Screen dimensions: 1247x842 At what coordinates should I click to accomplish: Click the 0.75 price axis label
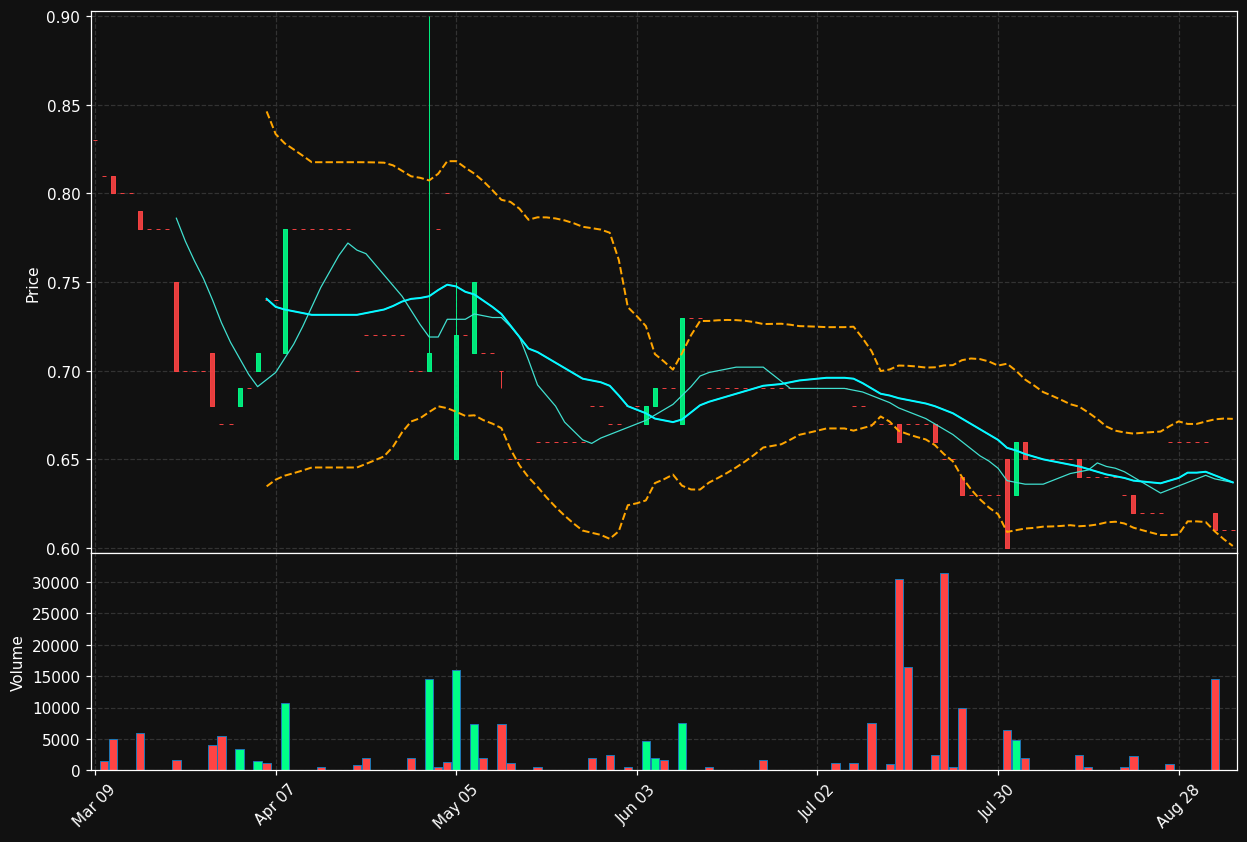(x=65, y=283)
